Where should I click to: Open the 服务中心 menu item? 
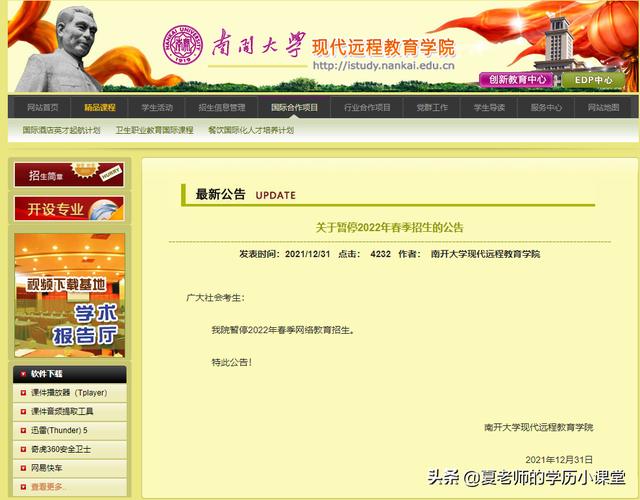tap(546, 107)
